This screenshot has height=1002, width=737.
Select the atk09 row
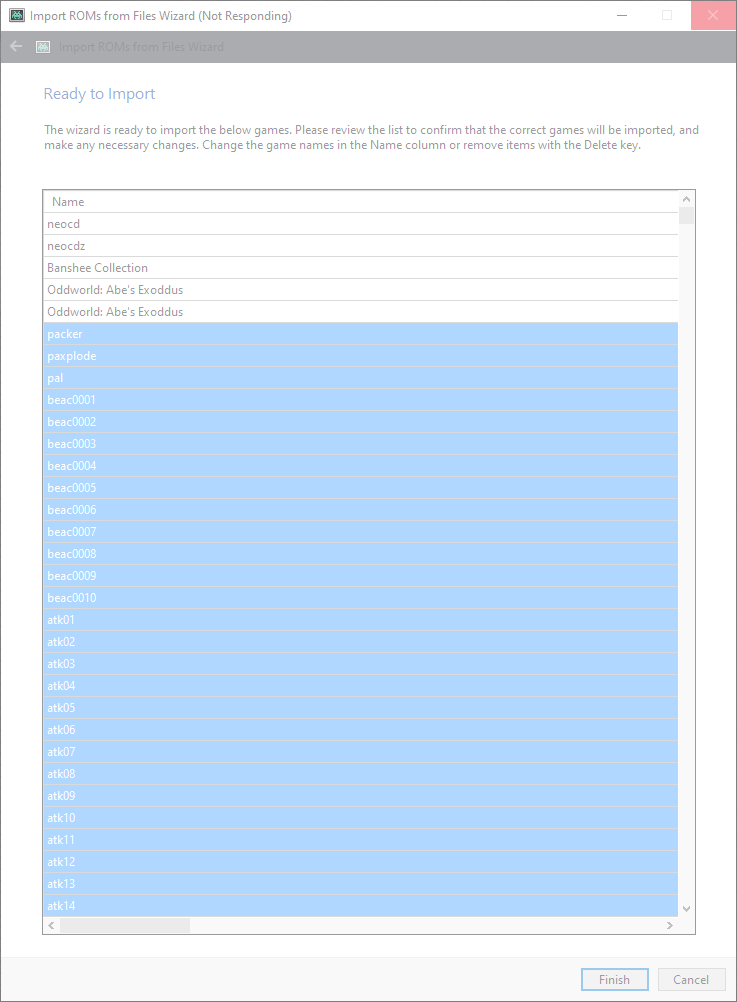point(361,796)
